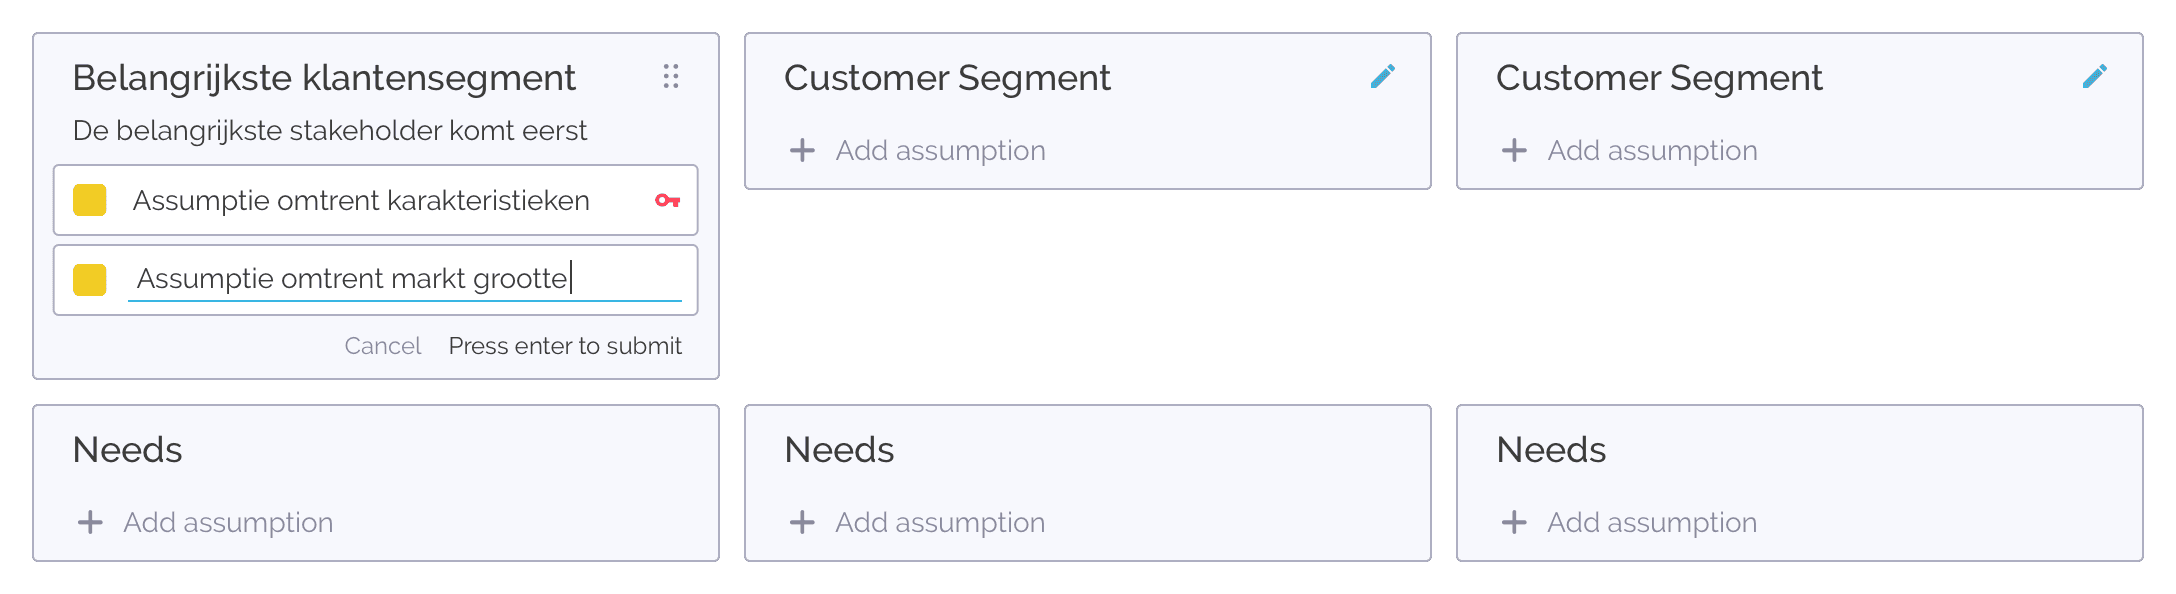Click yellow swatch beside Assumptie omtrent karakteristieken
2176x594 pixels.
click(90, 200)
